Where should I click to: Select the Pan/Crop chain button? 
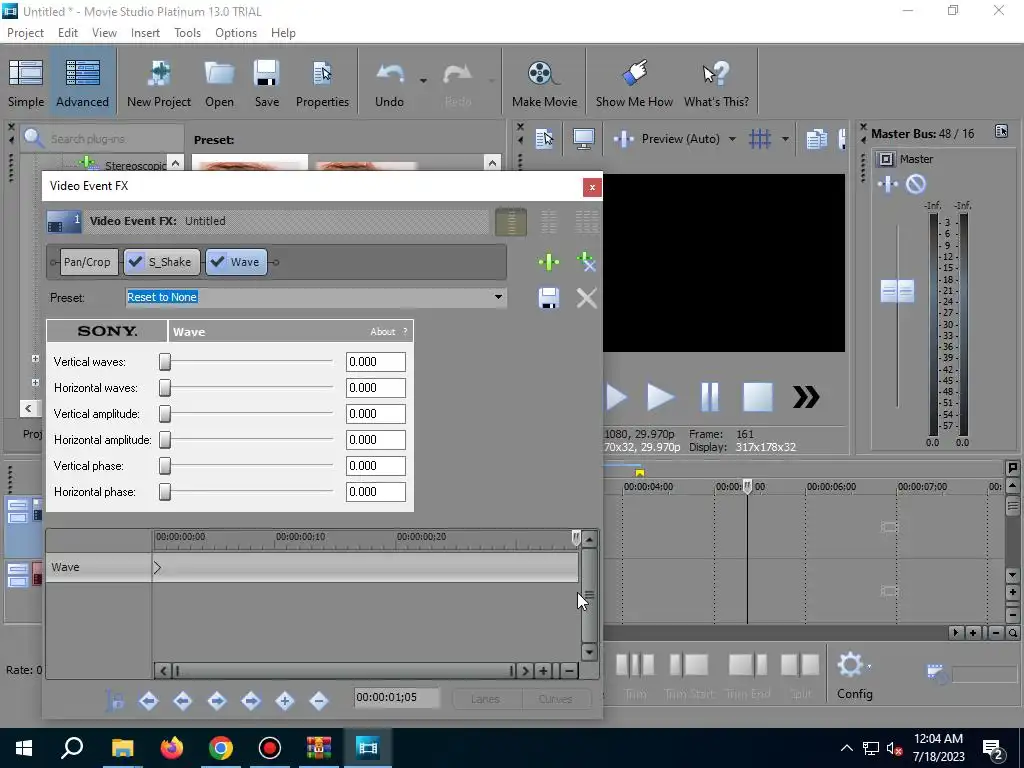[89, 262]
